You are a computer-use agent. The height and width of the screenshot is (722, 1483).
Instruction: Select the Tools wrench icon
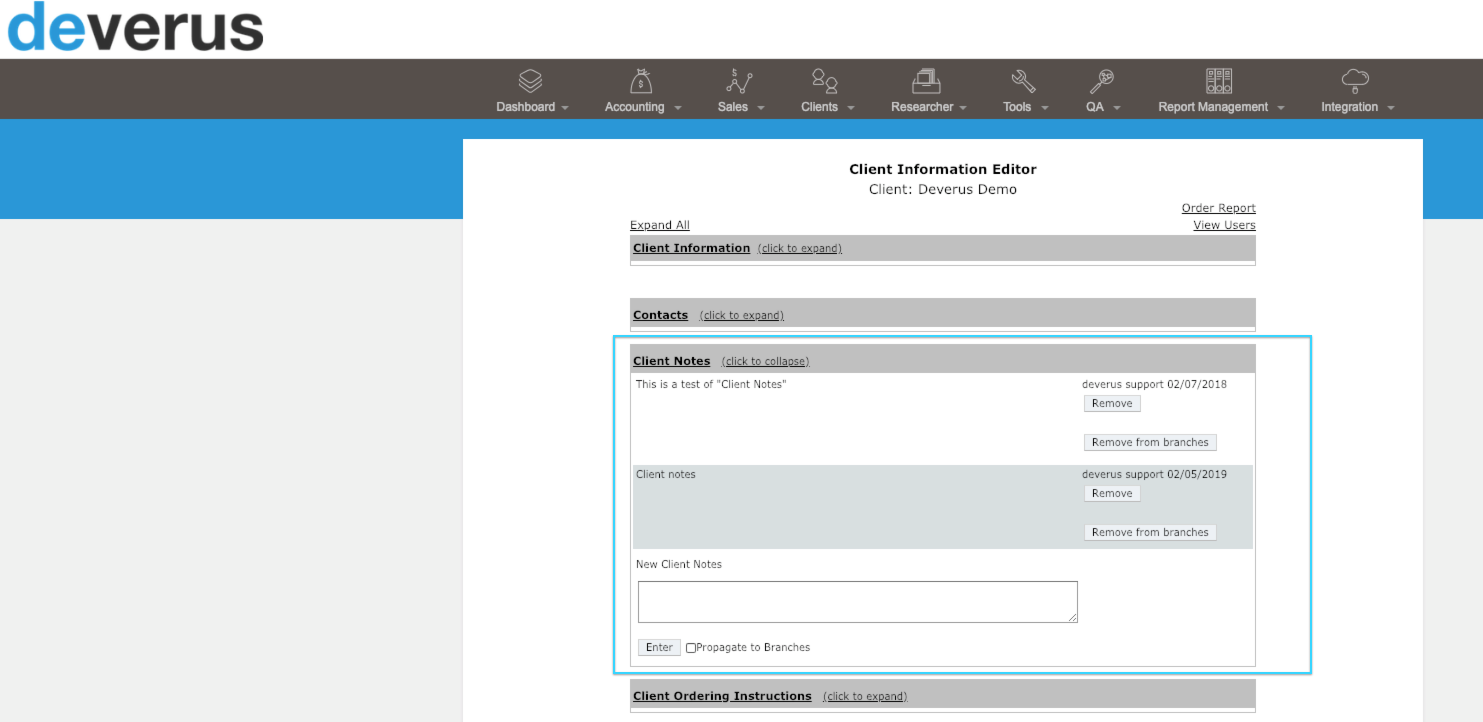(x=1023, y=81)
